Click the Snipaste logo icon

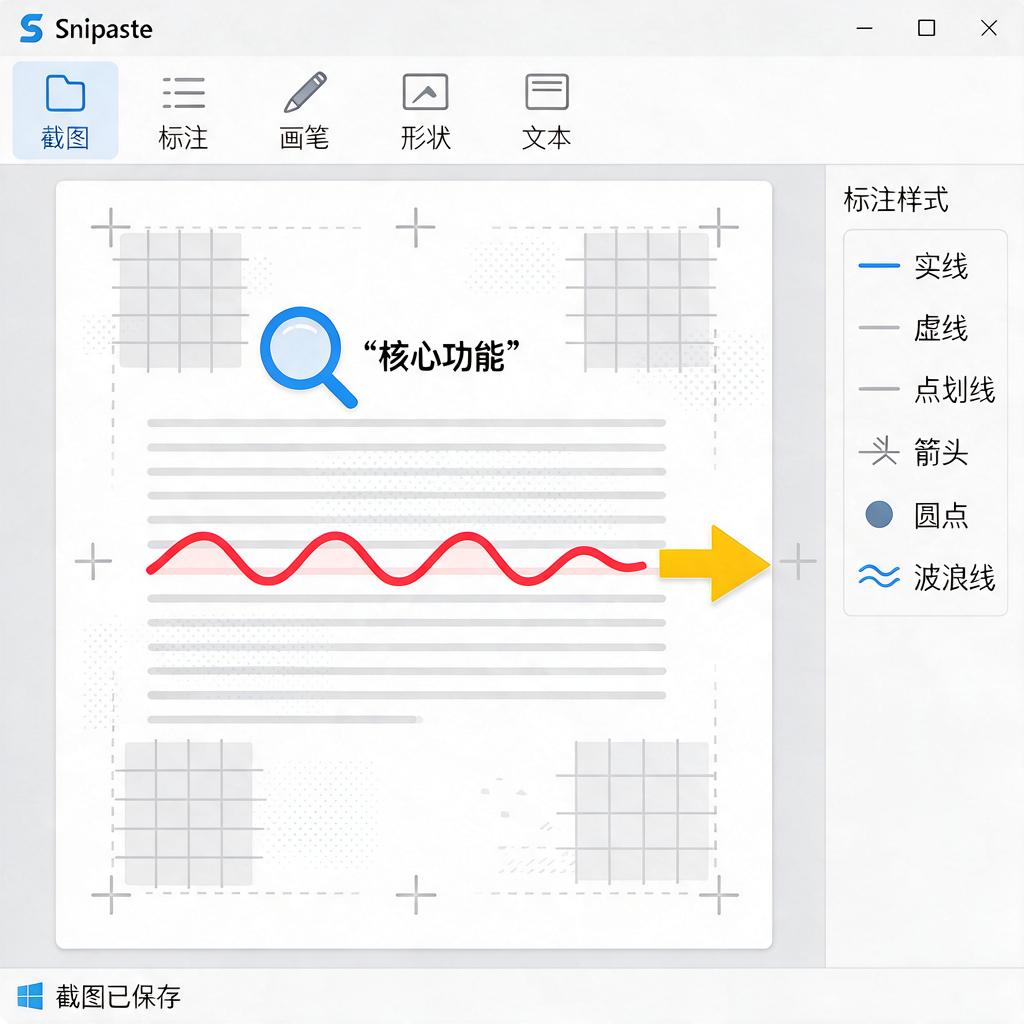click(x=31, y=29)
